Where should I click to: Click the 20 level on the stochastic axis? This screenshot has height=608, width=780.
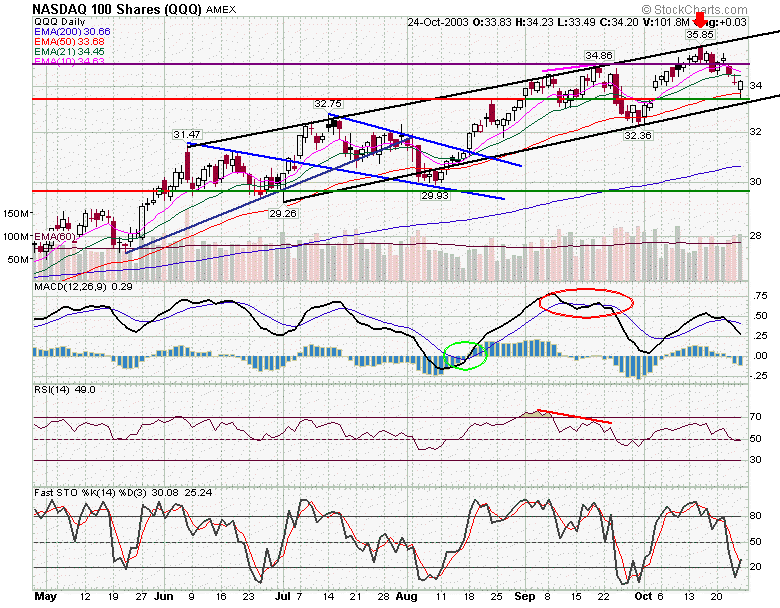click(756, 566)
